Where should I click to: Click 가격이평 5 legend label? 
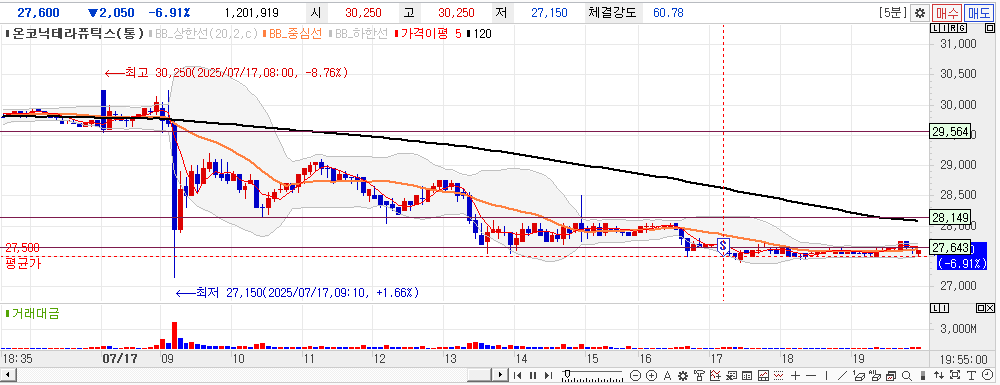coord(429,34)
